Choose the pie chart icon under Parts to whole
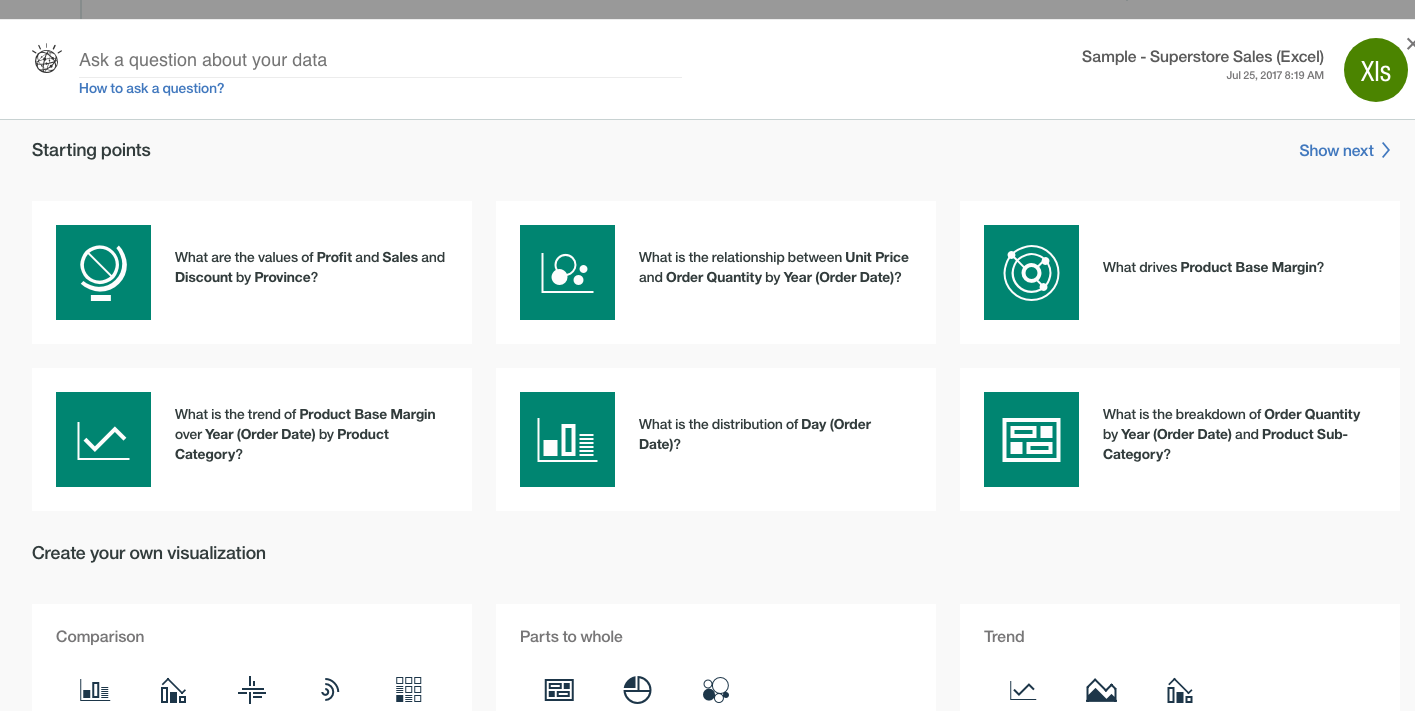The image size is (1415, 711). click(637, 690)
